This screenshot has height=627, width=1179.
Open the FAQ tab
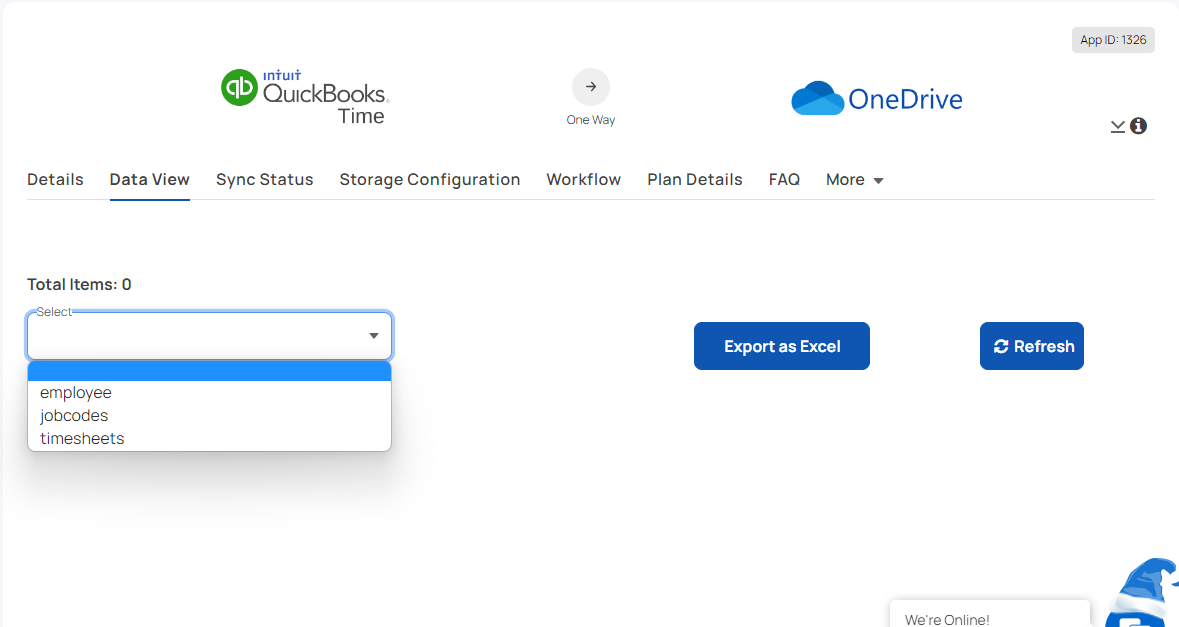784,180
